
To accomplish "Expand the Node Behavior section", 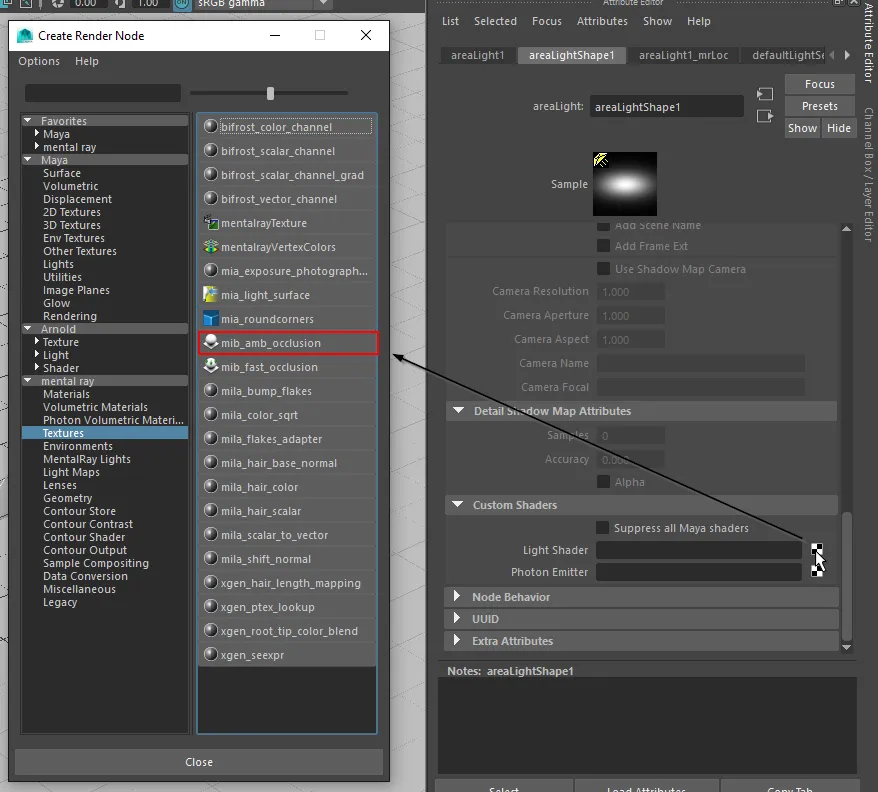I will coord(459,597).
